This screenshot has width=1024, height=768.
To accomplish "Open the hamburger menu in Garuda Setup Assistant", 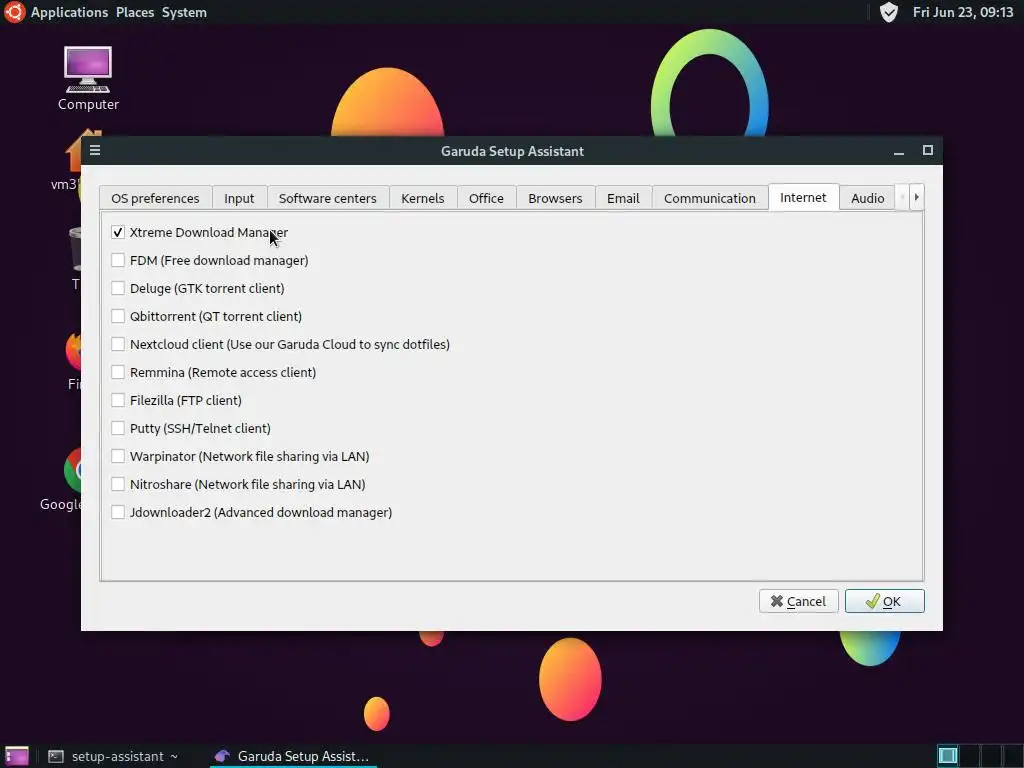I will (x=95, y=150).
